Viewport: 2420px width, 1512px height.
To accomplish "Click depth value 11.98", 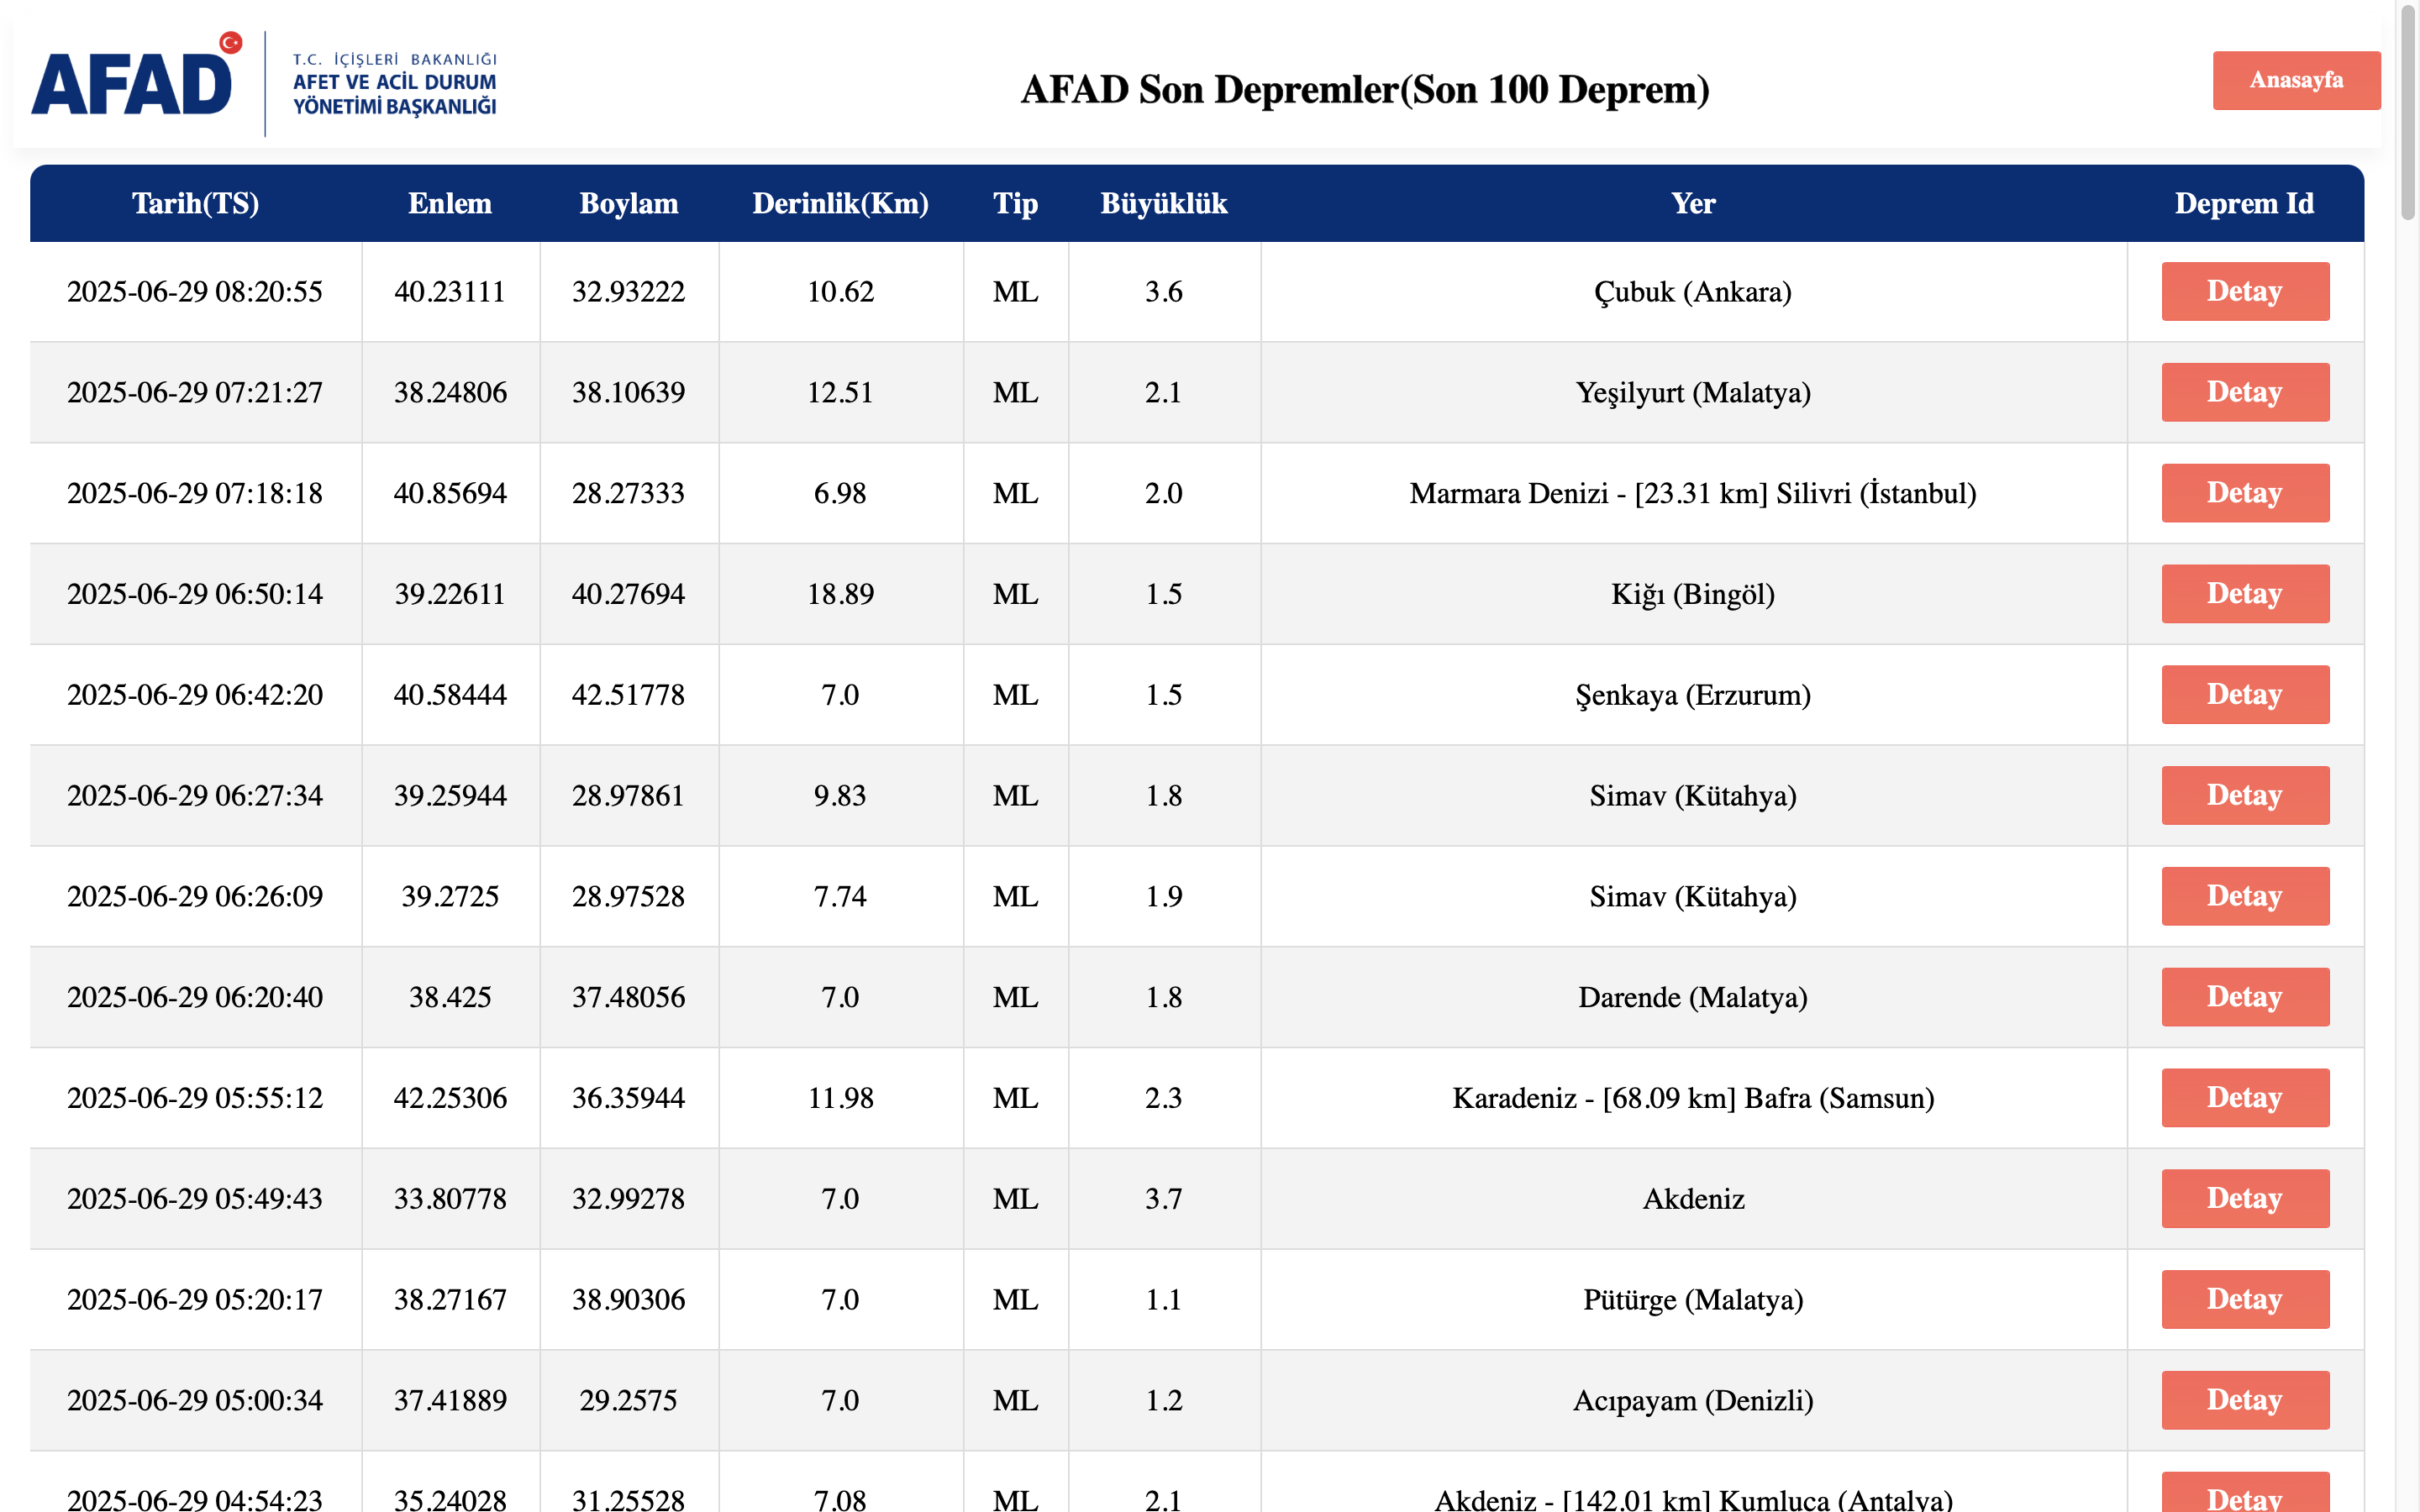I will (x=840, y=1098).
